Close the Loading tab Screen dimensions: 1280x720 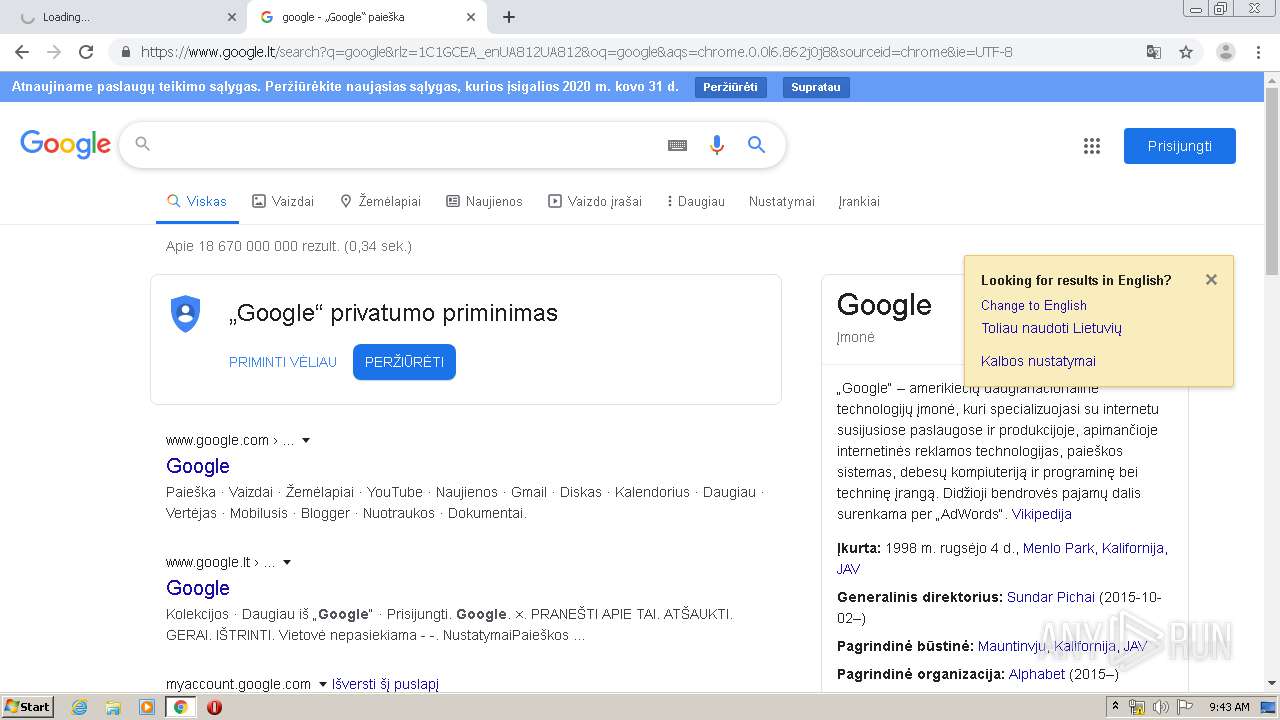point(232,17)
